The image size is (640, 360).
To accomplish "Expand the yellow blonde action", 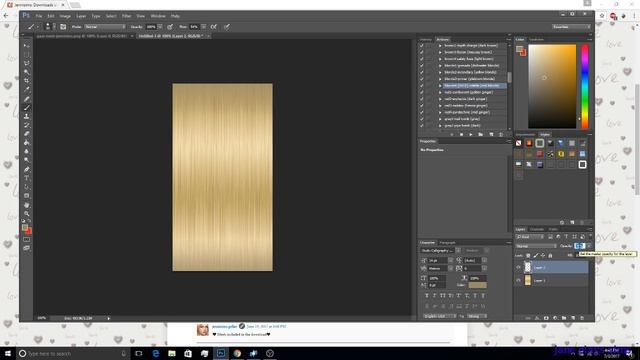I will [x=440, y=72].
